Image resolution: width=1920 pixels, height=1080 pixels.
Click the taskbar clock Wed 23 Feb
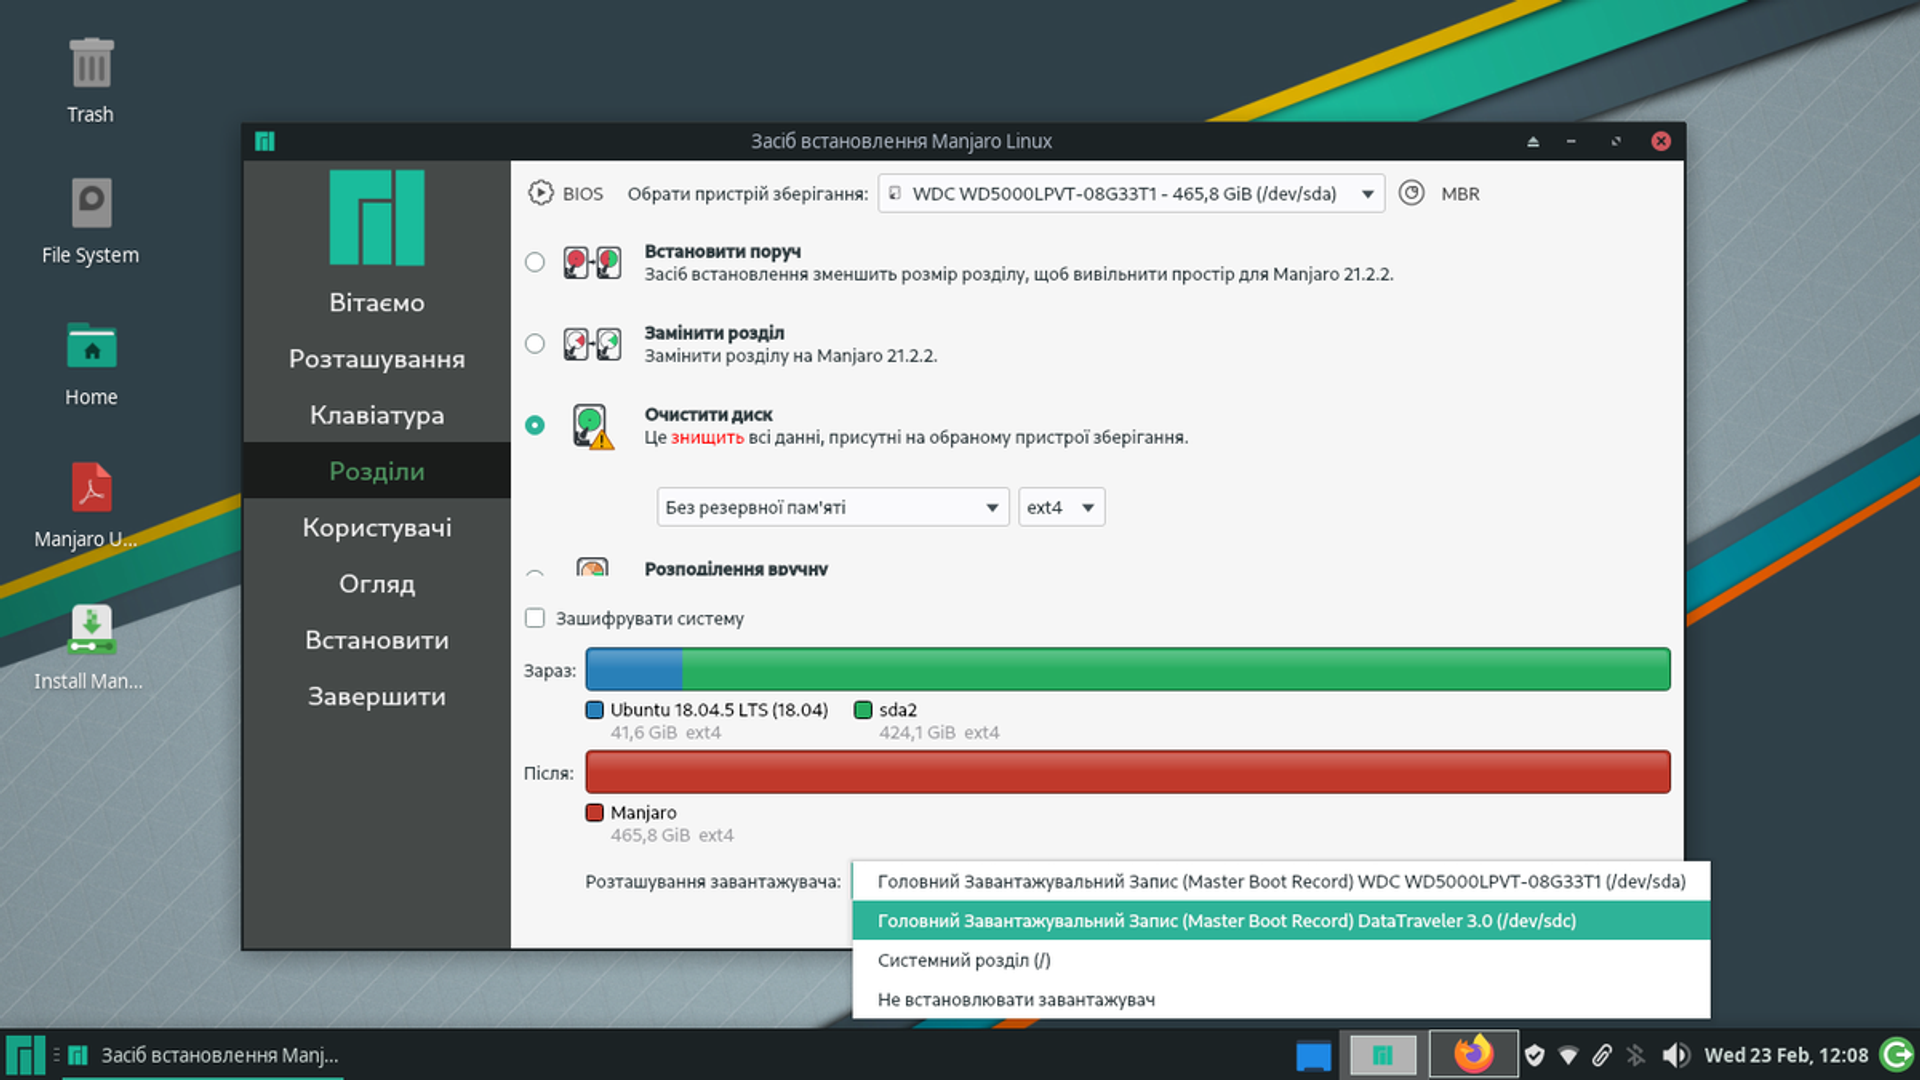click(x=1786, y=1055)
